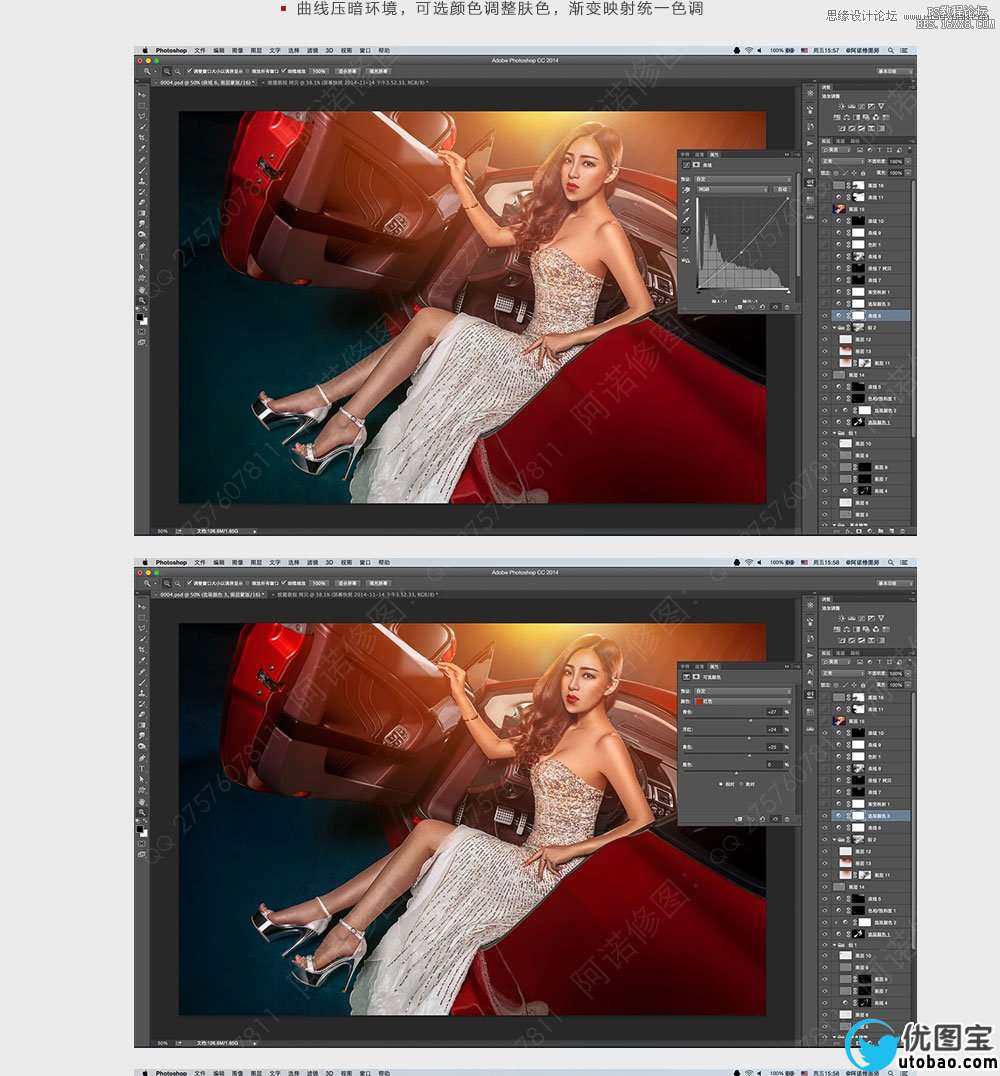Click the 适合屏幕 (Fit Screen) button in the Curves screenshot
Image resolution: width=1000 pixels, height=1076 pixels.
click(x=348, y=71)
